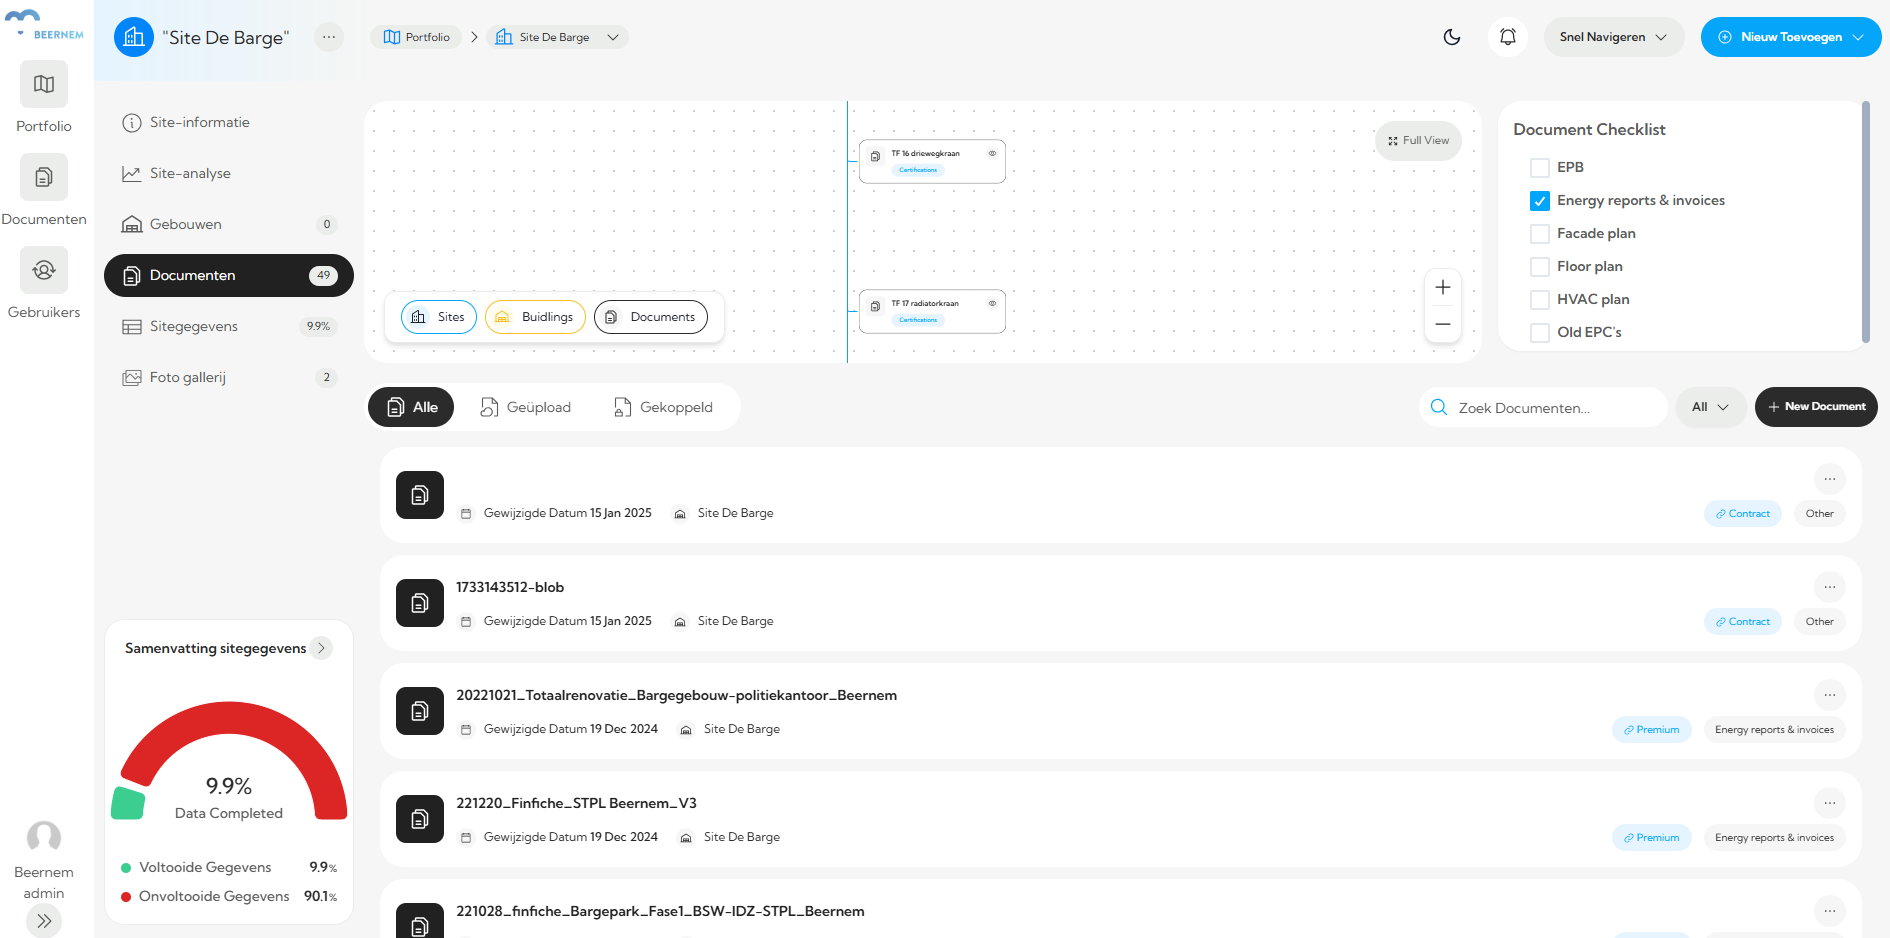Image resolution: width=1890 pixels, height=938 pixels.
Task: Check the EPB checkbox
Action: point(1540,168)
